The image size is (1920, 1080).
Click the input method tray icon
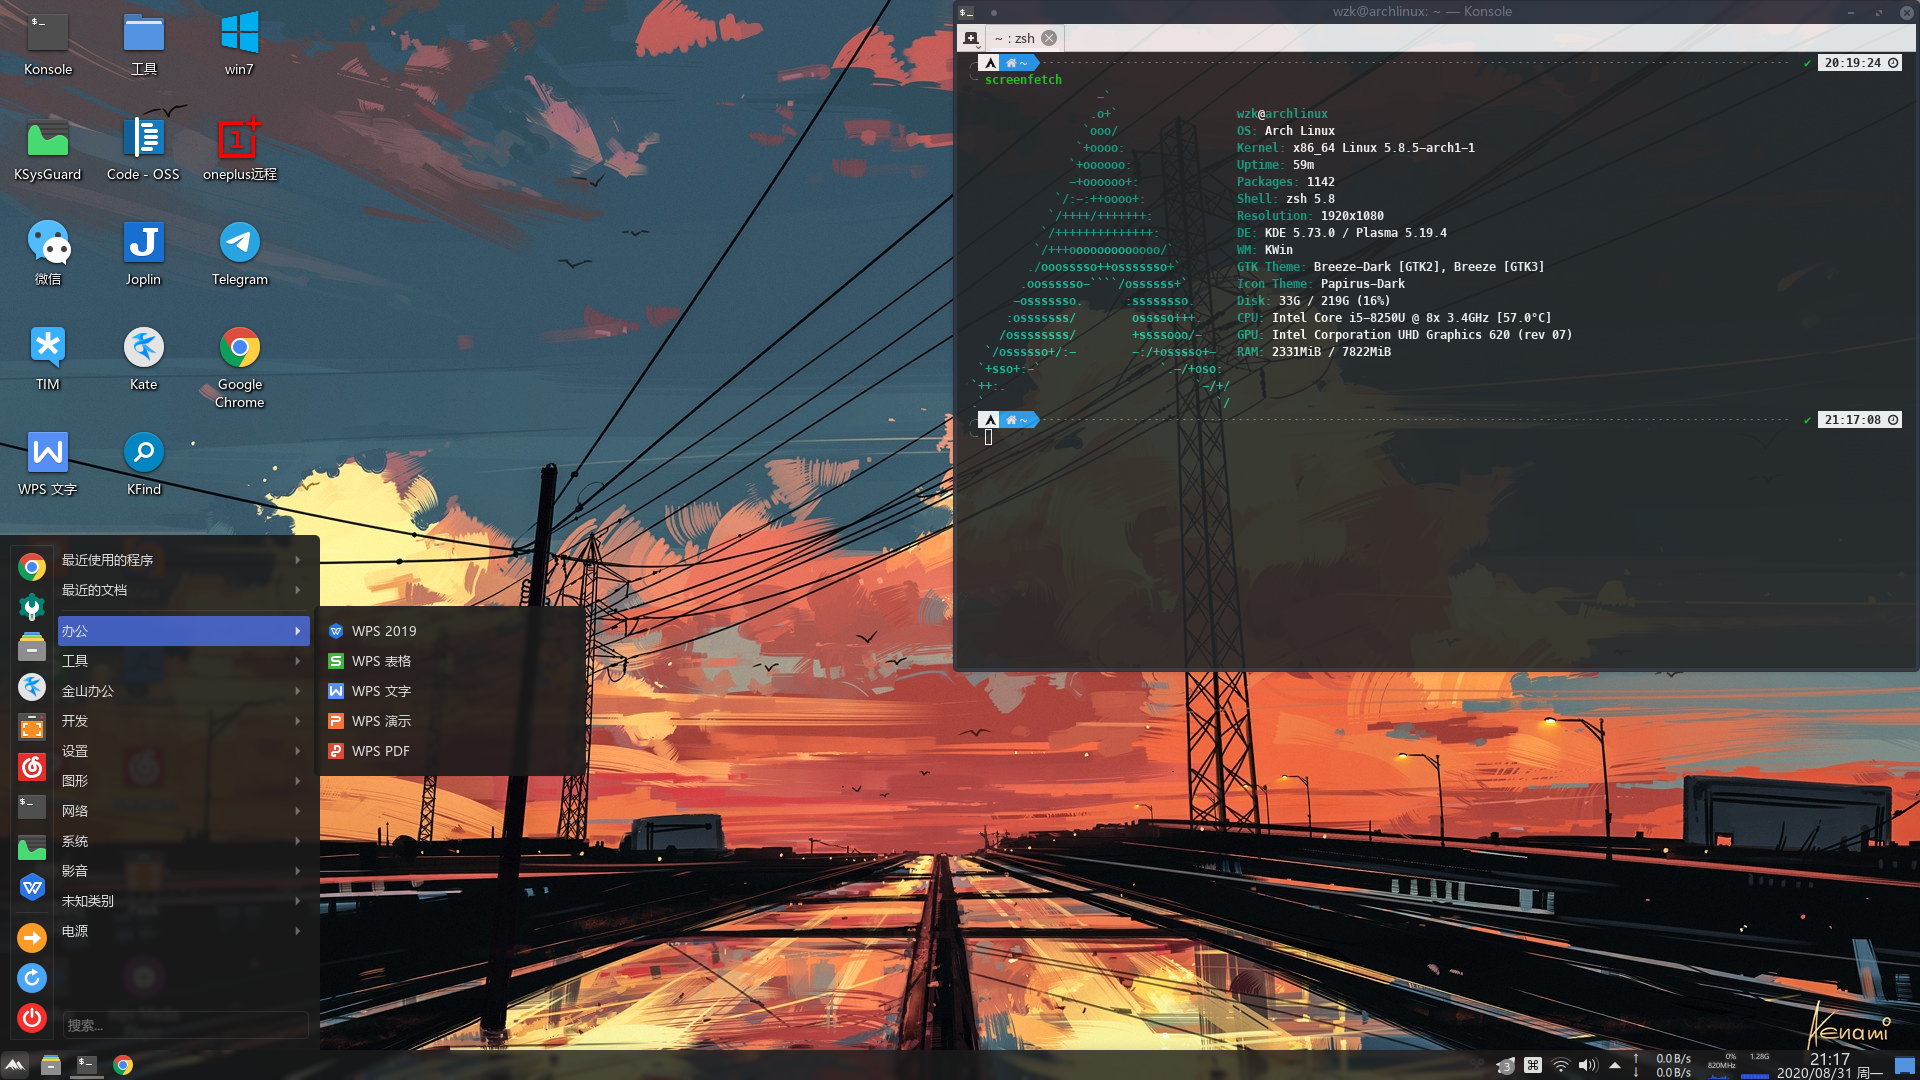point(1533,1066)
